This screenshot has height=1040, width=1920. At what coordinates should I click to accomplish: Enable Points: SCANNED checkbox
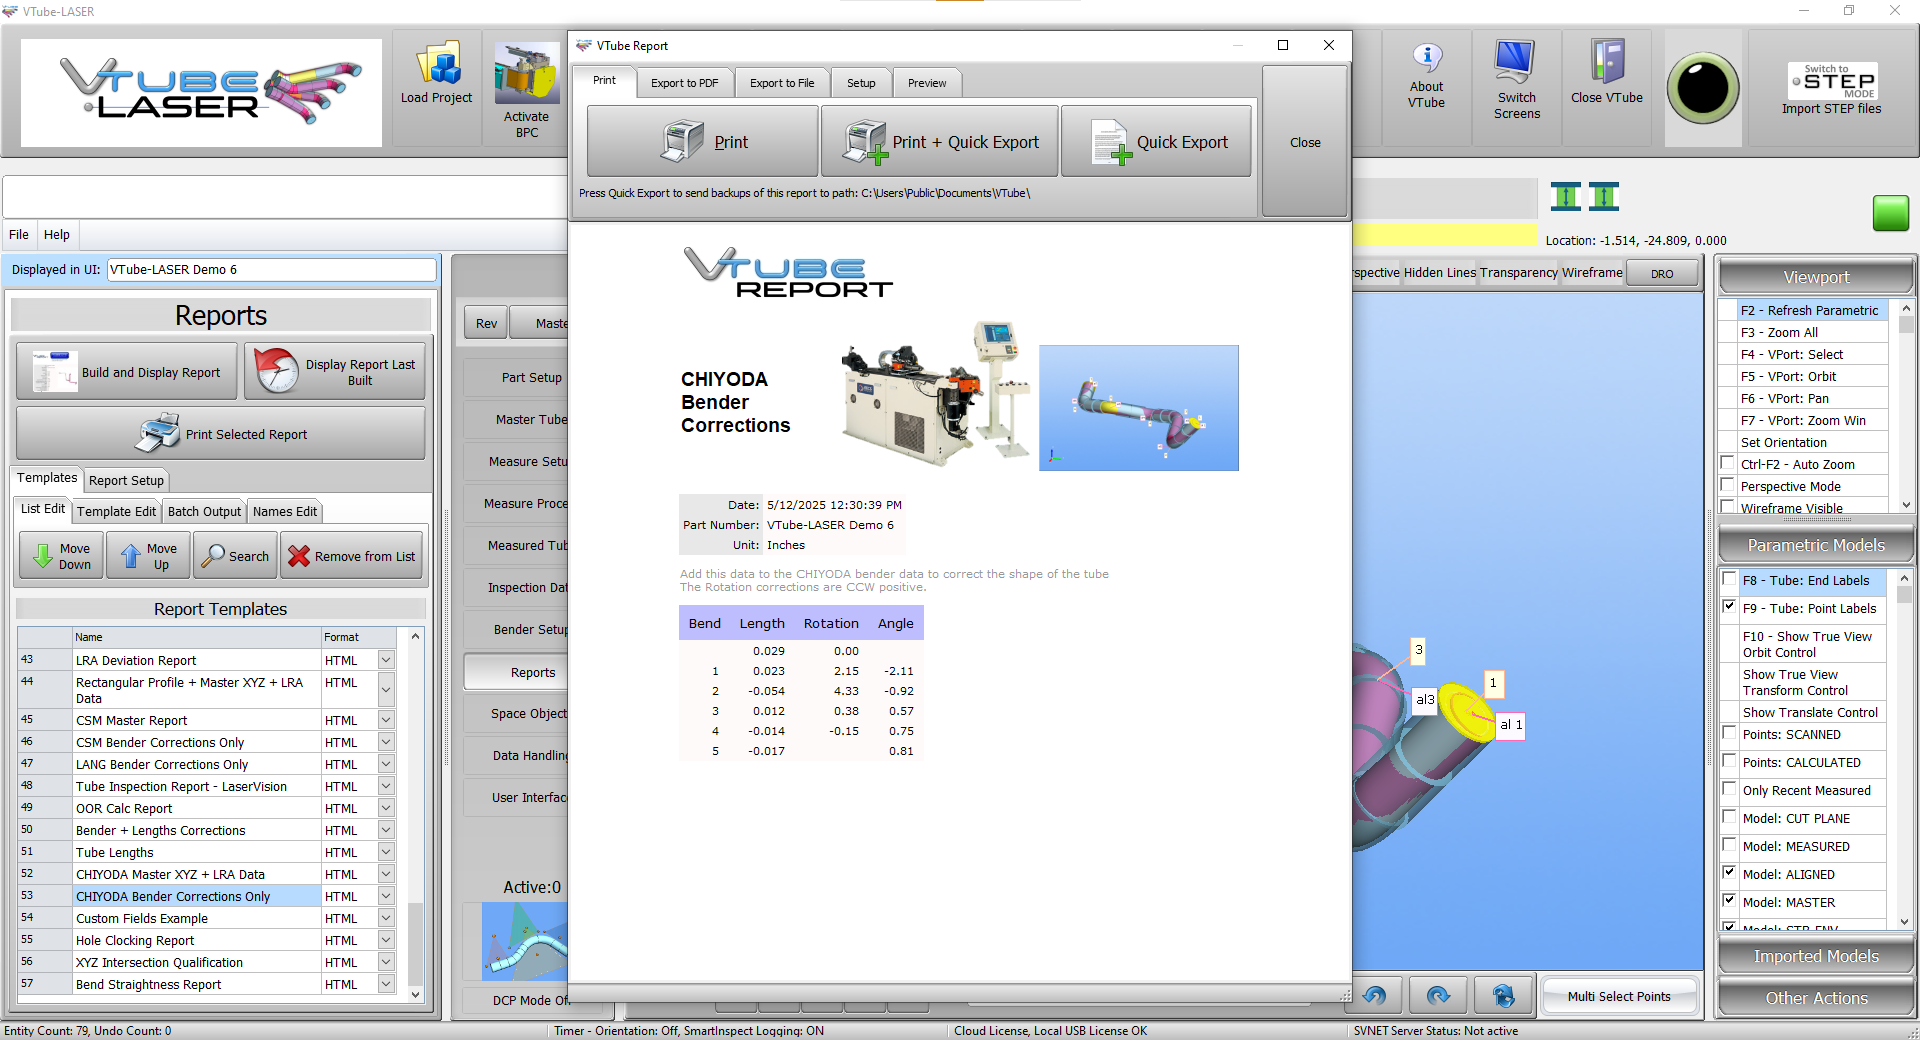point(1729,733)
